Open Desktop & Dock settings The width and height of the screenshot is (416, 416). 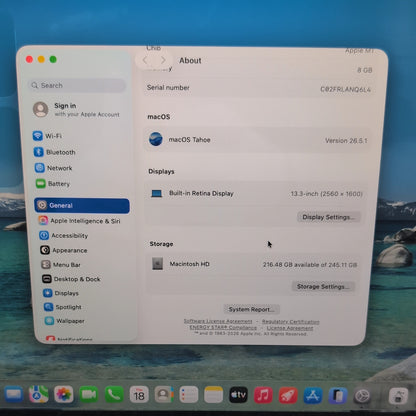[71, 279]
